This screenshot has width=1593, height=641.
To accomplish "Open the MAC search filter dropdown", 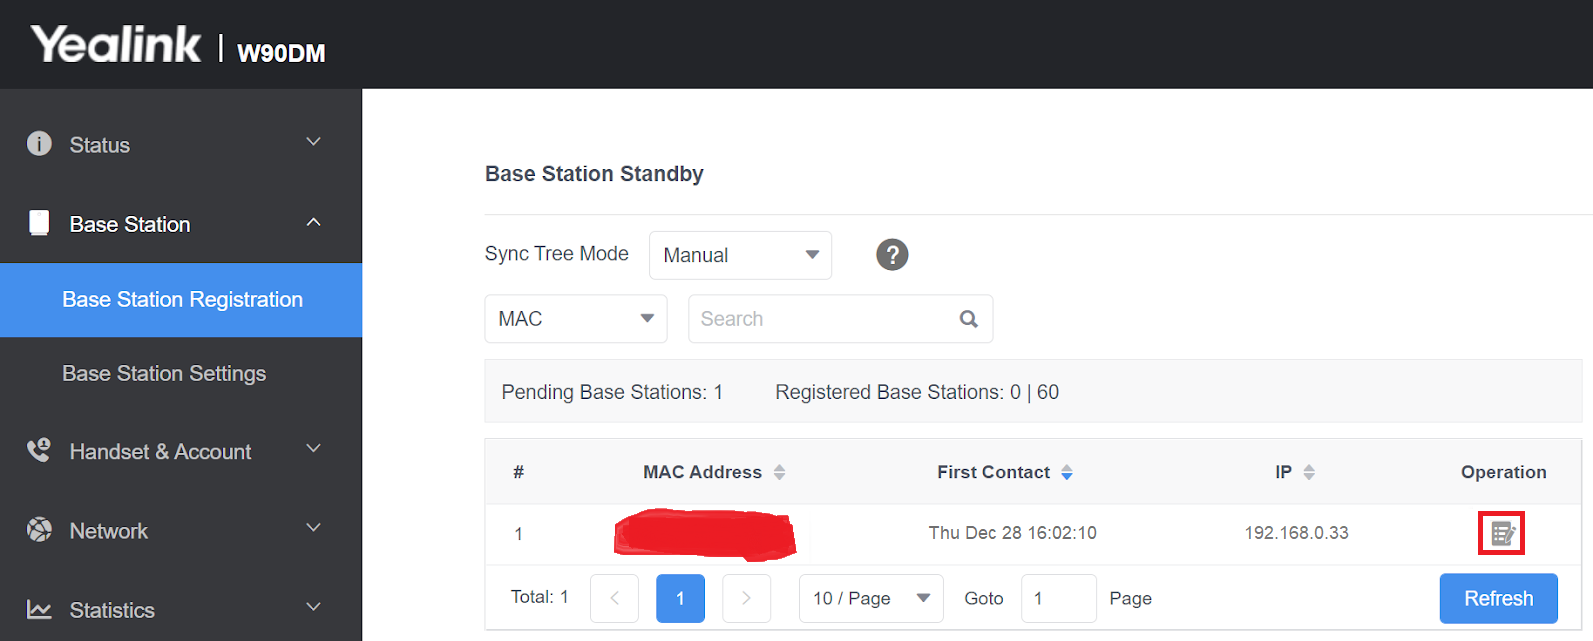I will [575, 319].
